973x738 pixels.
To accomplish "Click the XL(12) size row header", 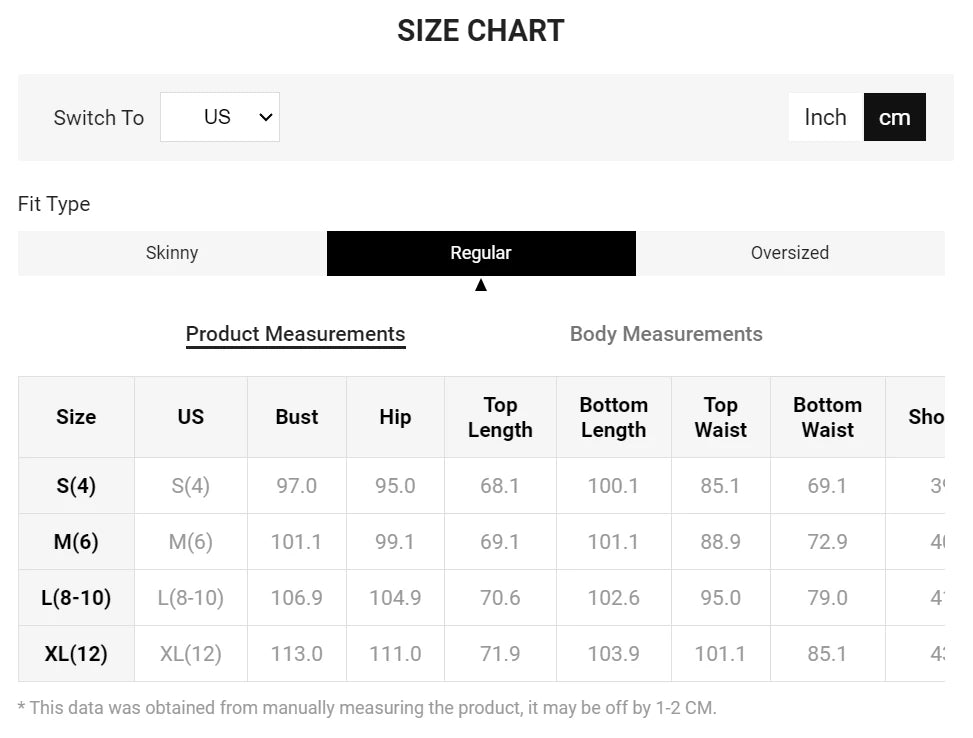I will pos(76,654).
